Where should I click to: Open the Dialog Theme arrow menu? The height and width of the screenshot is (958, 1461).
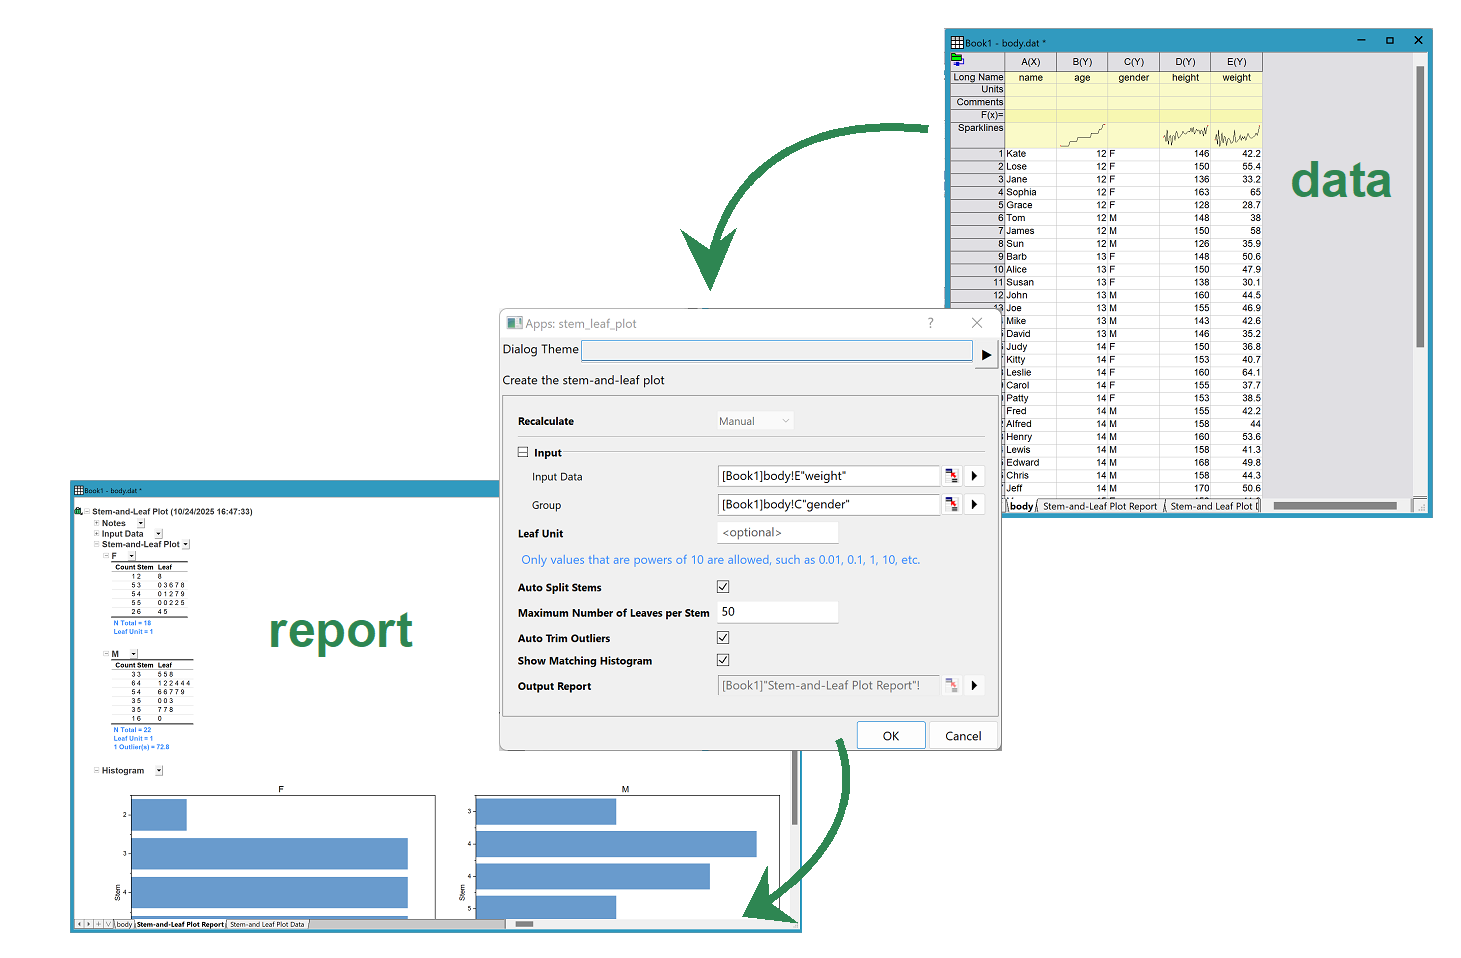[986, 355]
